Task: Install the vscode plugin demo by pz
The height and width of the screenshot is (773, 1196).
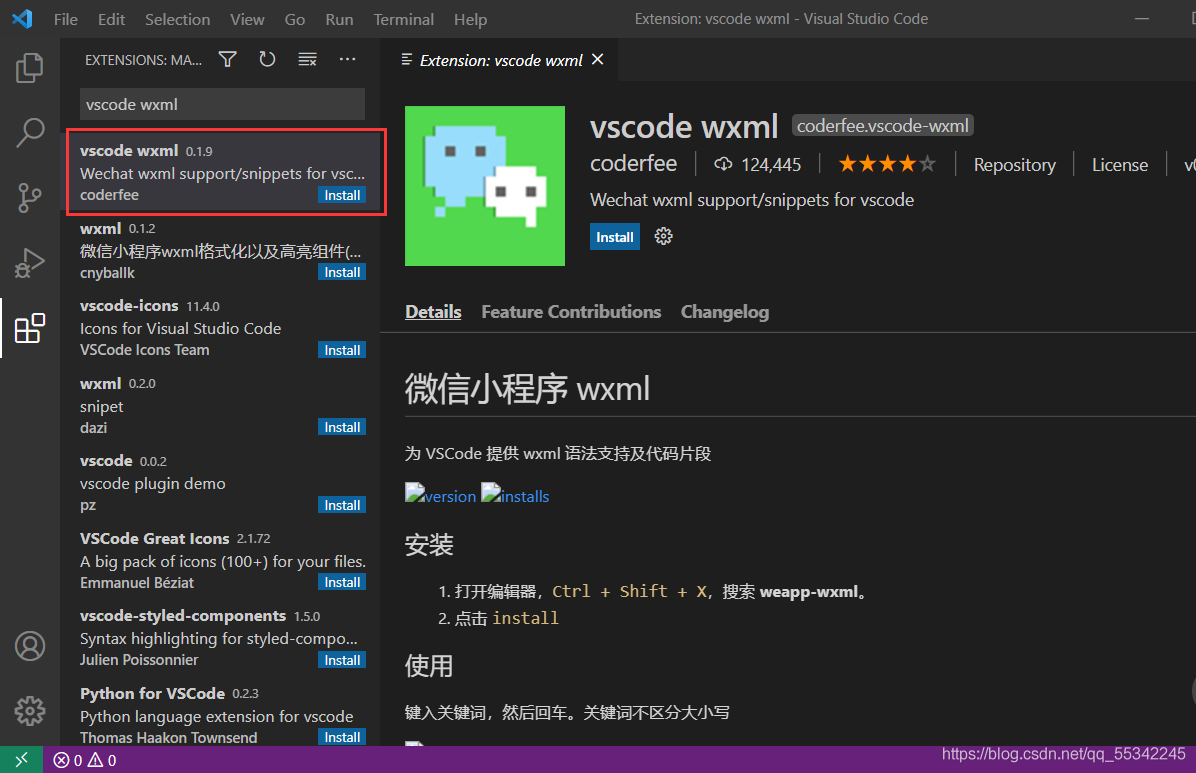Action: tap(342, 505)
